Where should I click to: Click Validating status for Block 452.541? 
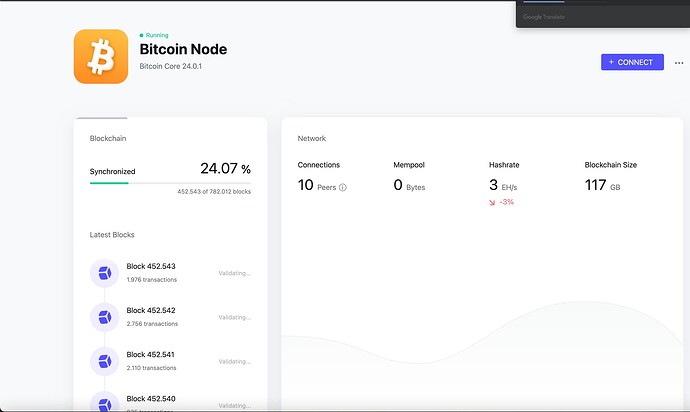235,361
